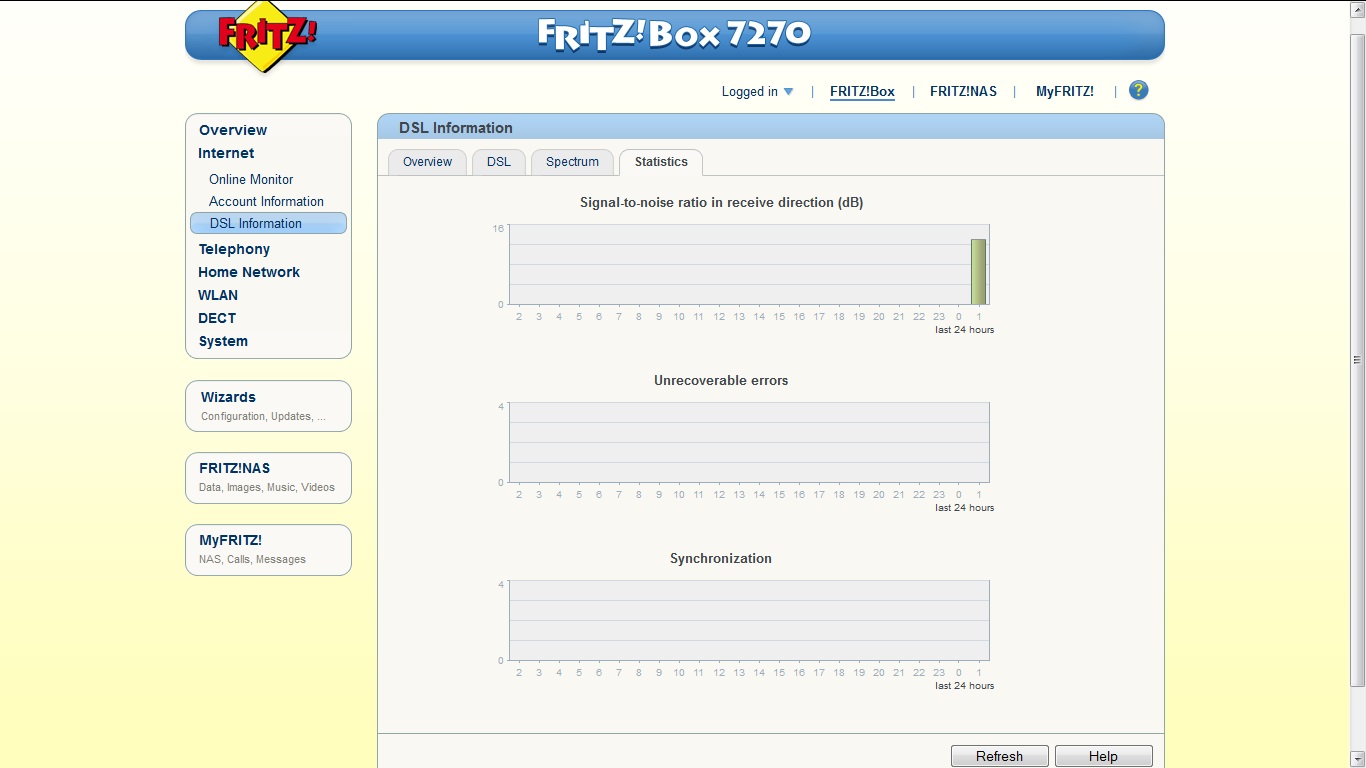
Task: Click the 'Signal-to-noise ratio in receive direction (dB)' heading
Action: point(721,202)
